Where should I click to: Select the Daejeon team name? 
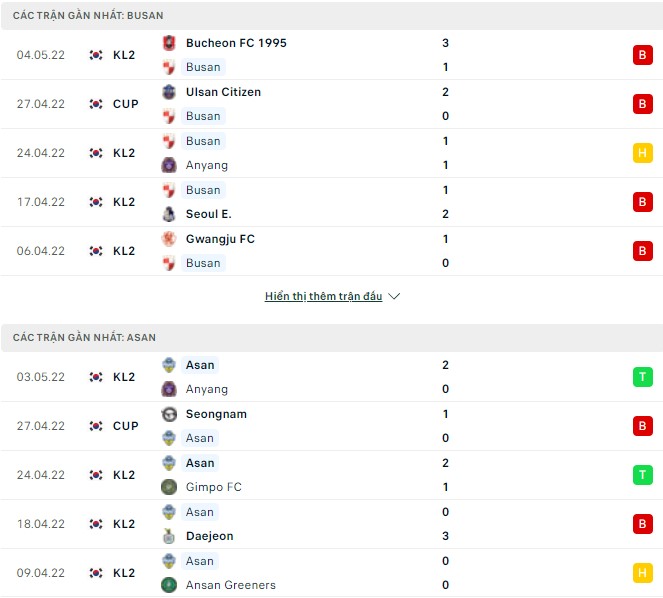click(x=209, y=536)
